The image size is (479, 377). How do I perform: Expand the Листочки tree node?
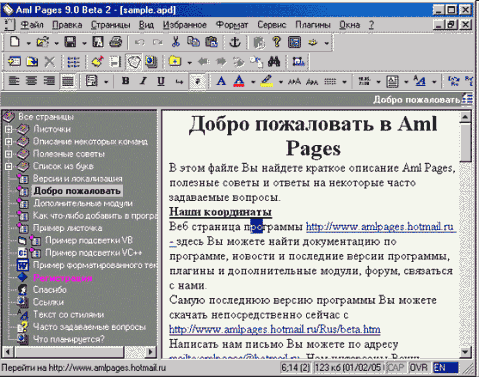pos(9,129)
